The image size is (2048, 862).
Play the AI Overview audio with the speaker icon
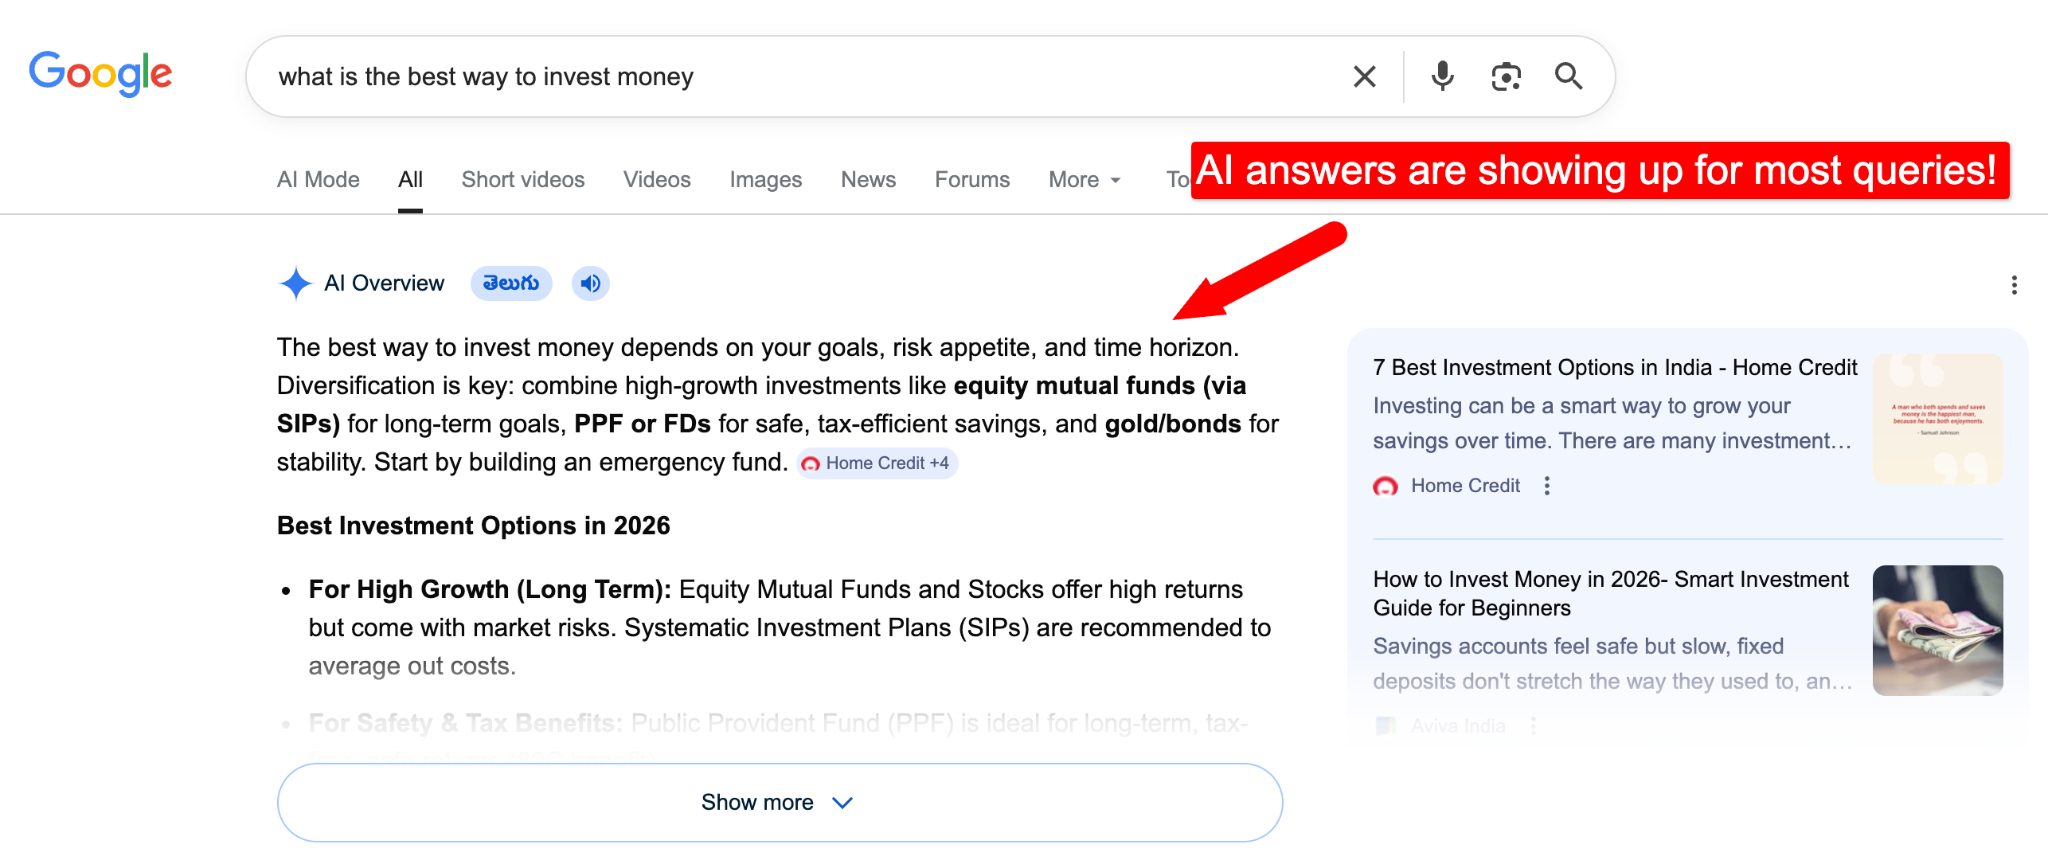[x=590, y=283]
